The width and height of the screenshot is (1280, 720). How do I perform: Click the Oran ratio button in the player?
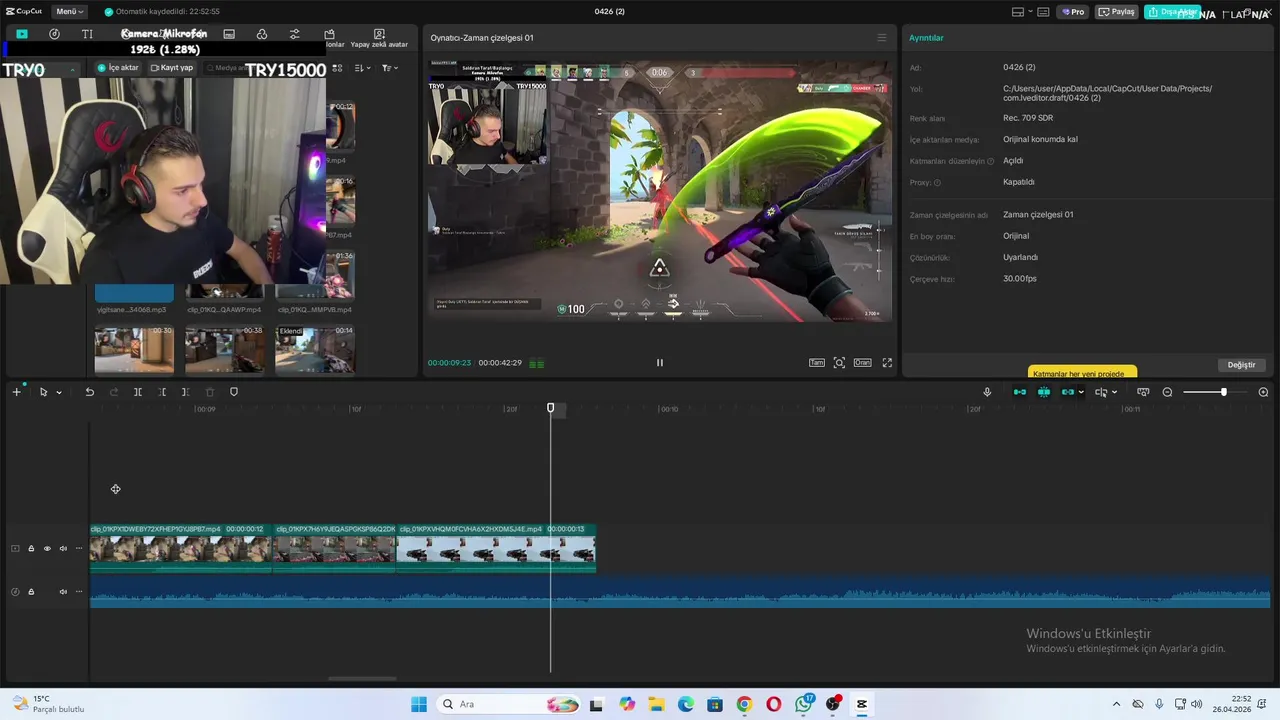(x=862, y=363)
